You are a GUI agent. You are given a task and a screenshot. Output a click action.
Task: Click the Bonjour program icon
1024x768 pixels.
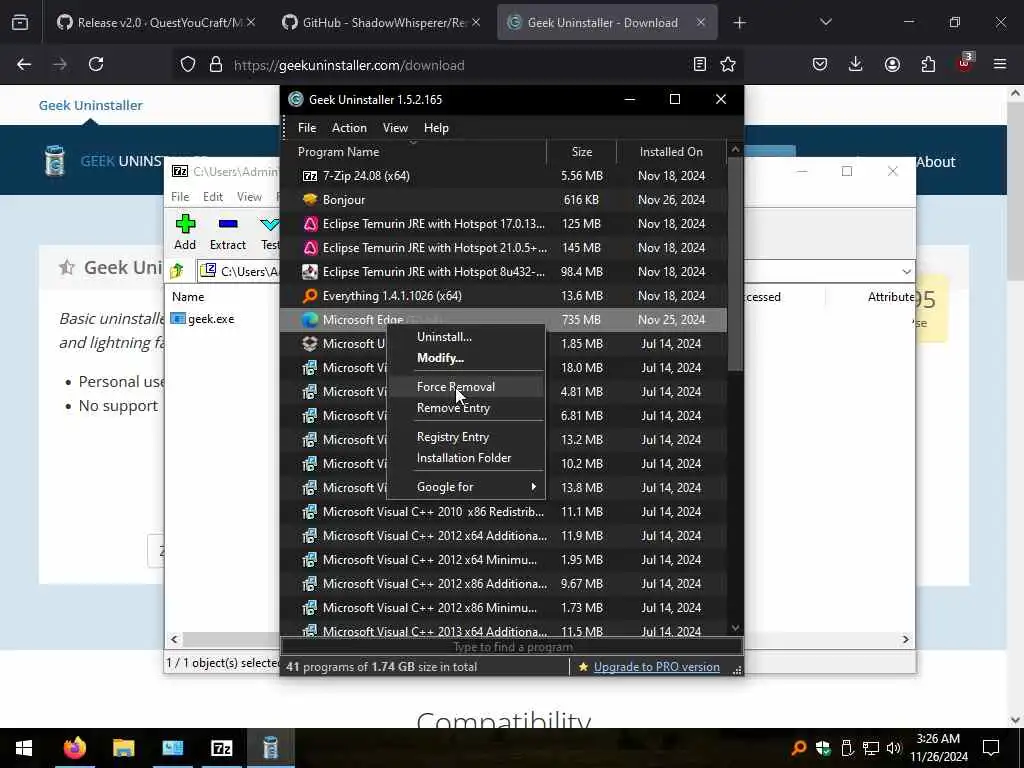coord(310,200)
